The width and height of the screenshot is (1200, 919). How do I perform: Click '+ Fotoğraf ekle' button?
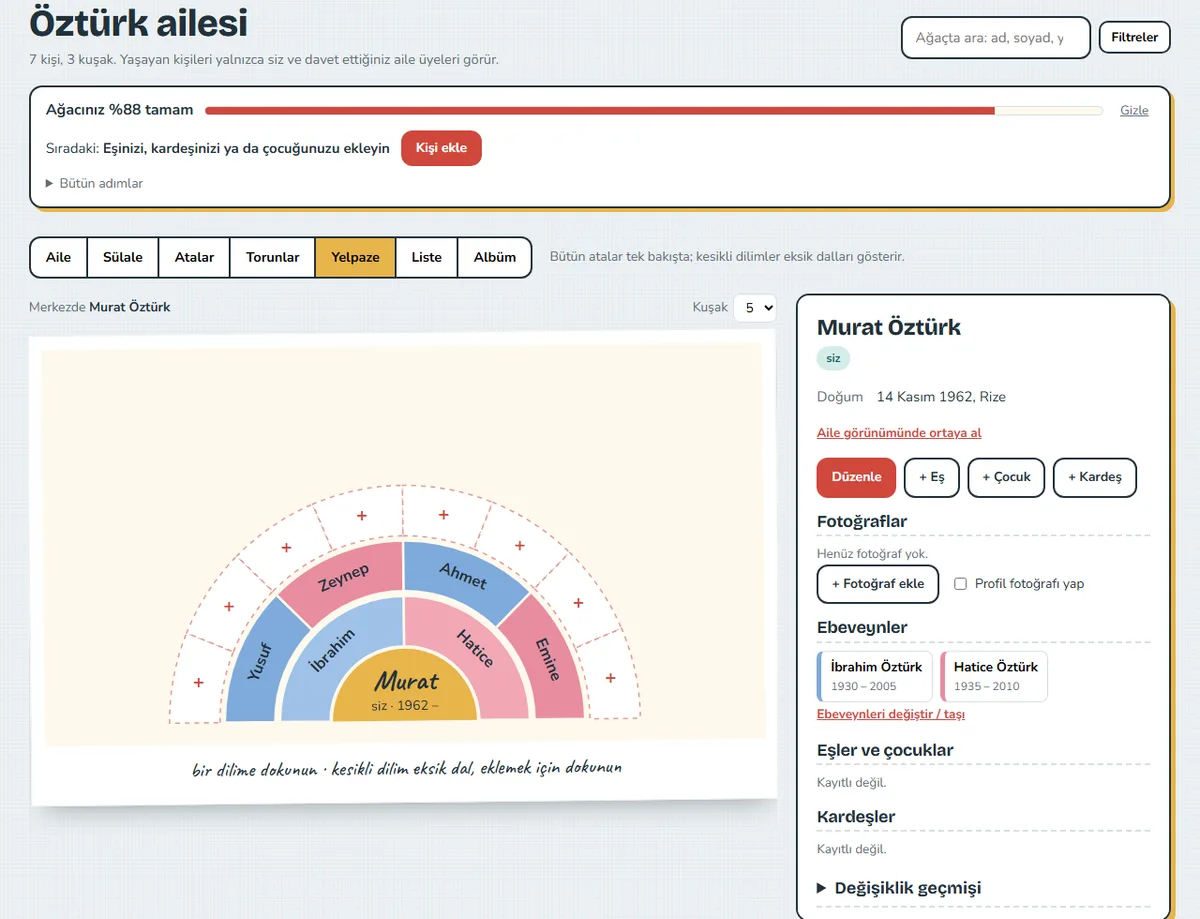coord(878,584)
